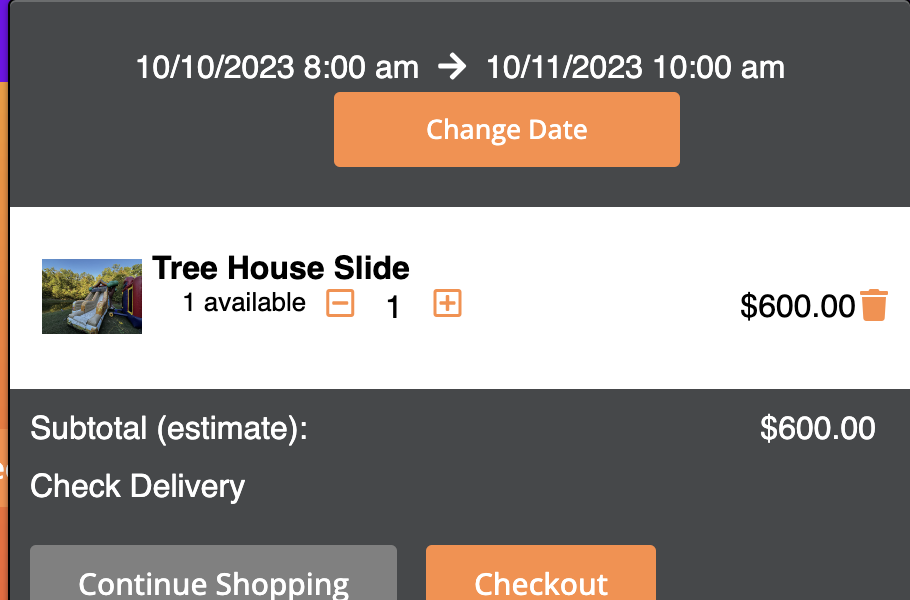Screen dimensions: 910x600
Task: Click the subtotal amount $600.00
Action: (817, 429)
